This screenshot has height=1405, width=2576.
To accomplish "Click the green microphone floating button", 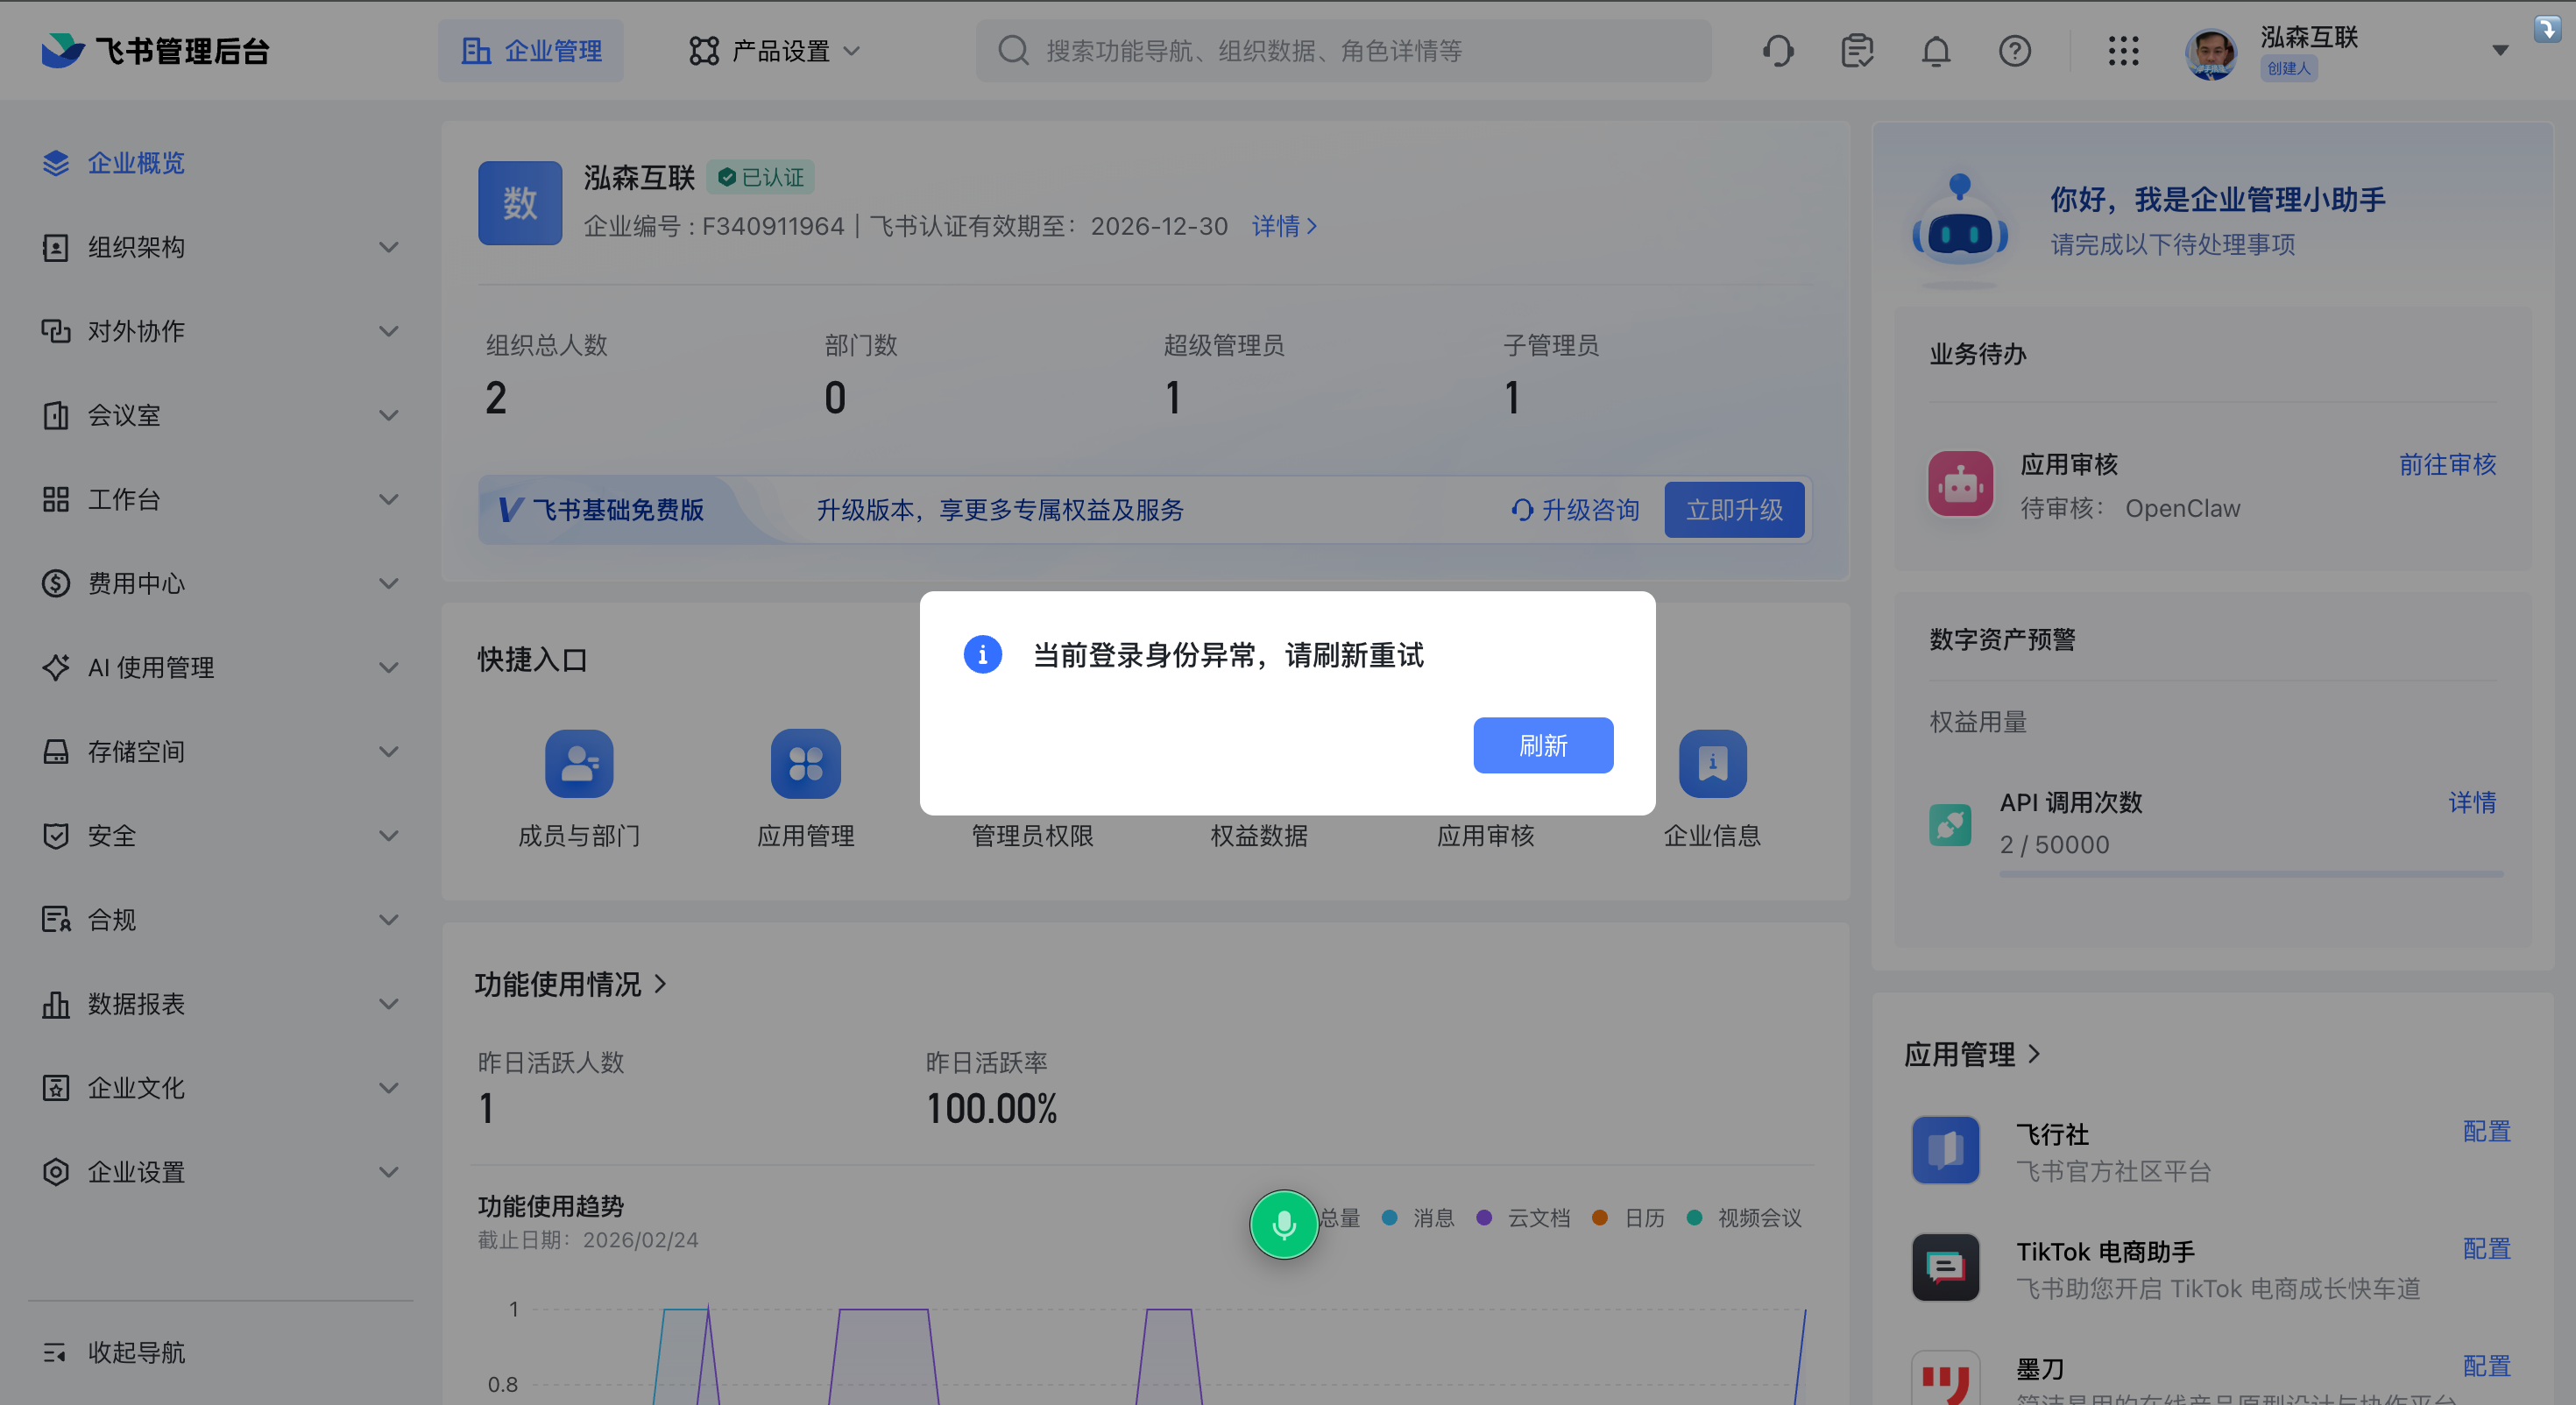I will (x=1284, y=1224).
